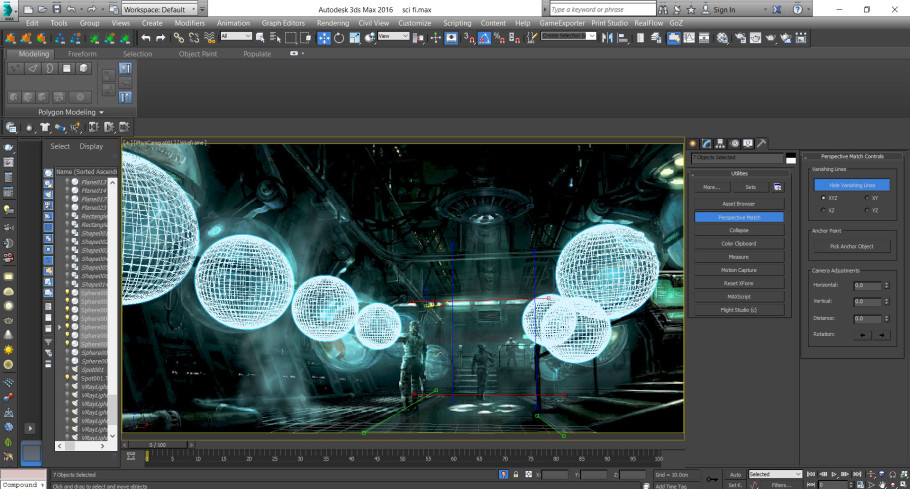Switch to the Freeform ribbon tab
Screen dimensions: 910x489
82,54
